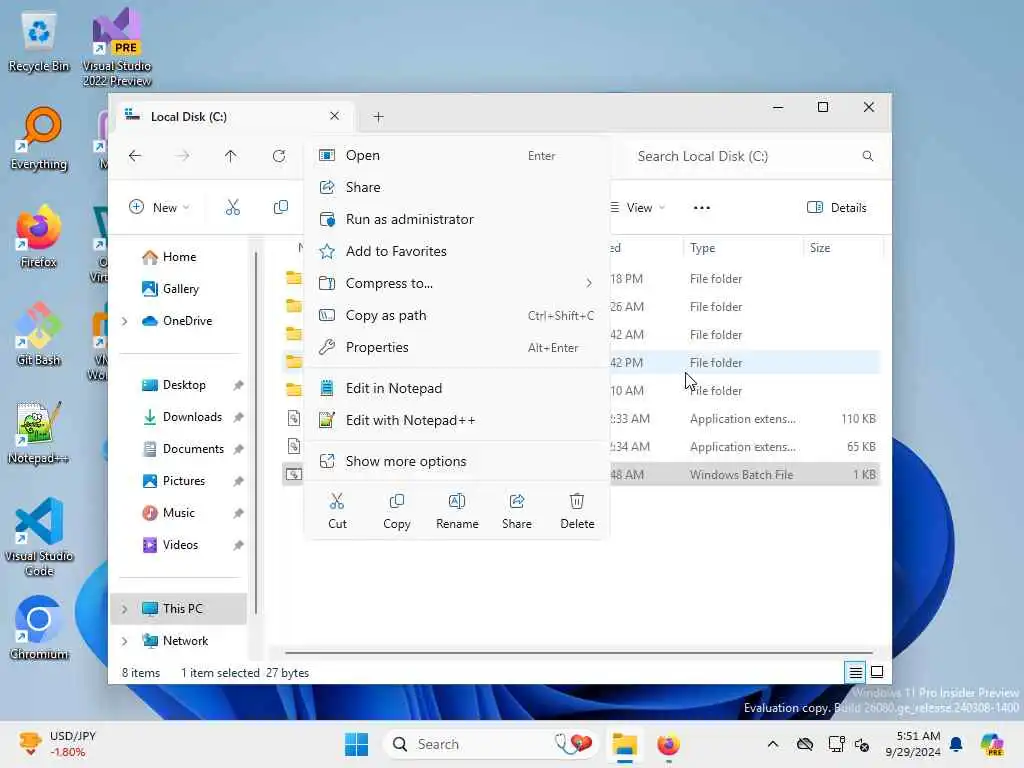Open the New dropdown menu
The width and height of the screenshot is (1024, 768).
(x=159, y=208)
